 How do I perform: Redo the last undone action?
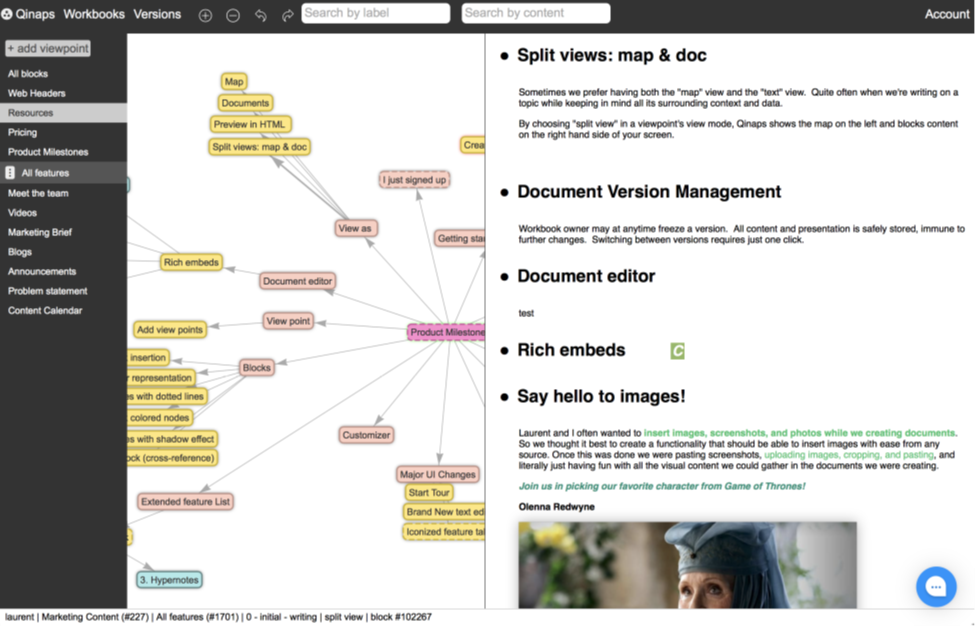pos(287,16)
